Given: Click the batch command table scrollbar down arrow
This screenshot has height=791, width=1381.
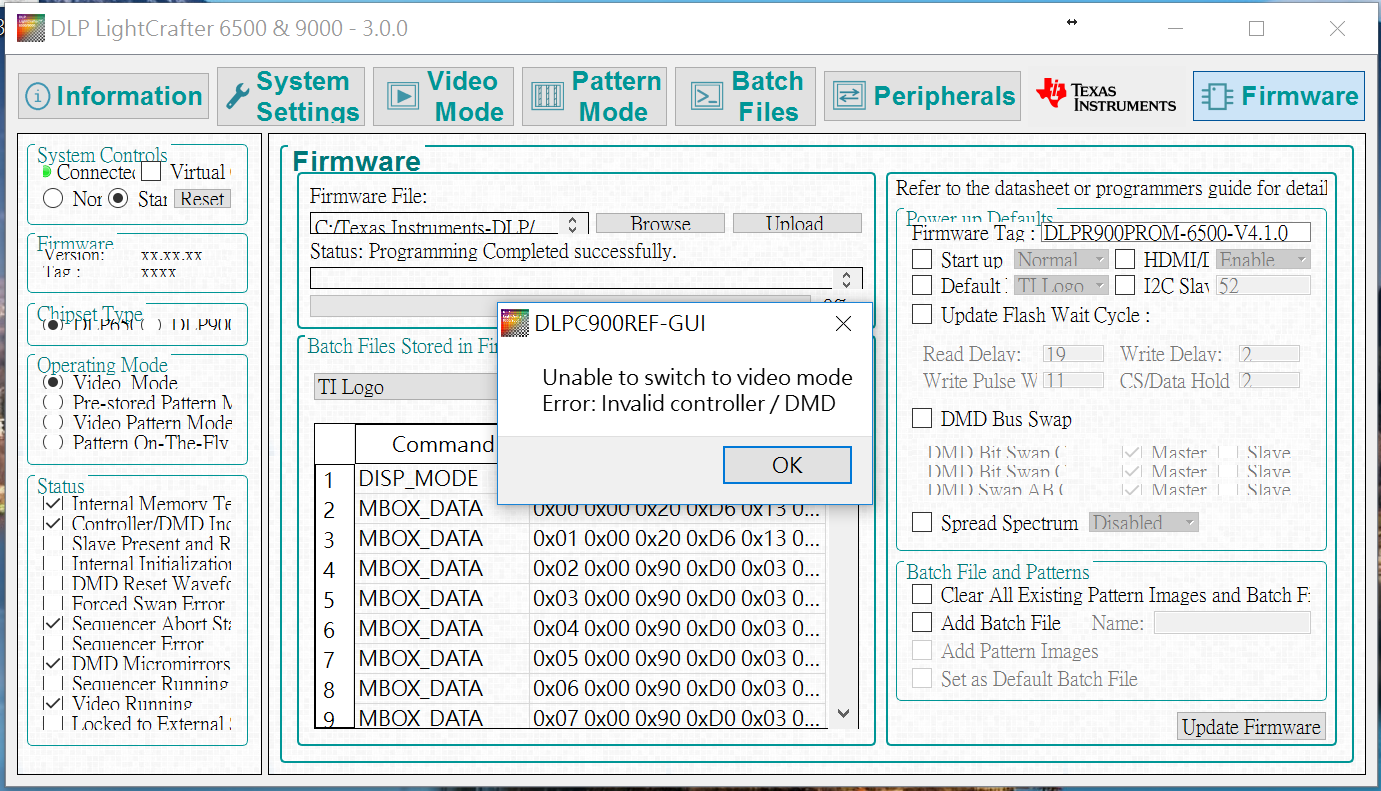Looking at the screenshot, I should 842,713.
